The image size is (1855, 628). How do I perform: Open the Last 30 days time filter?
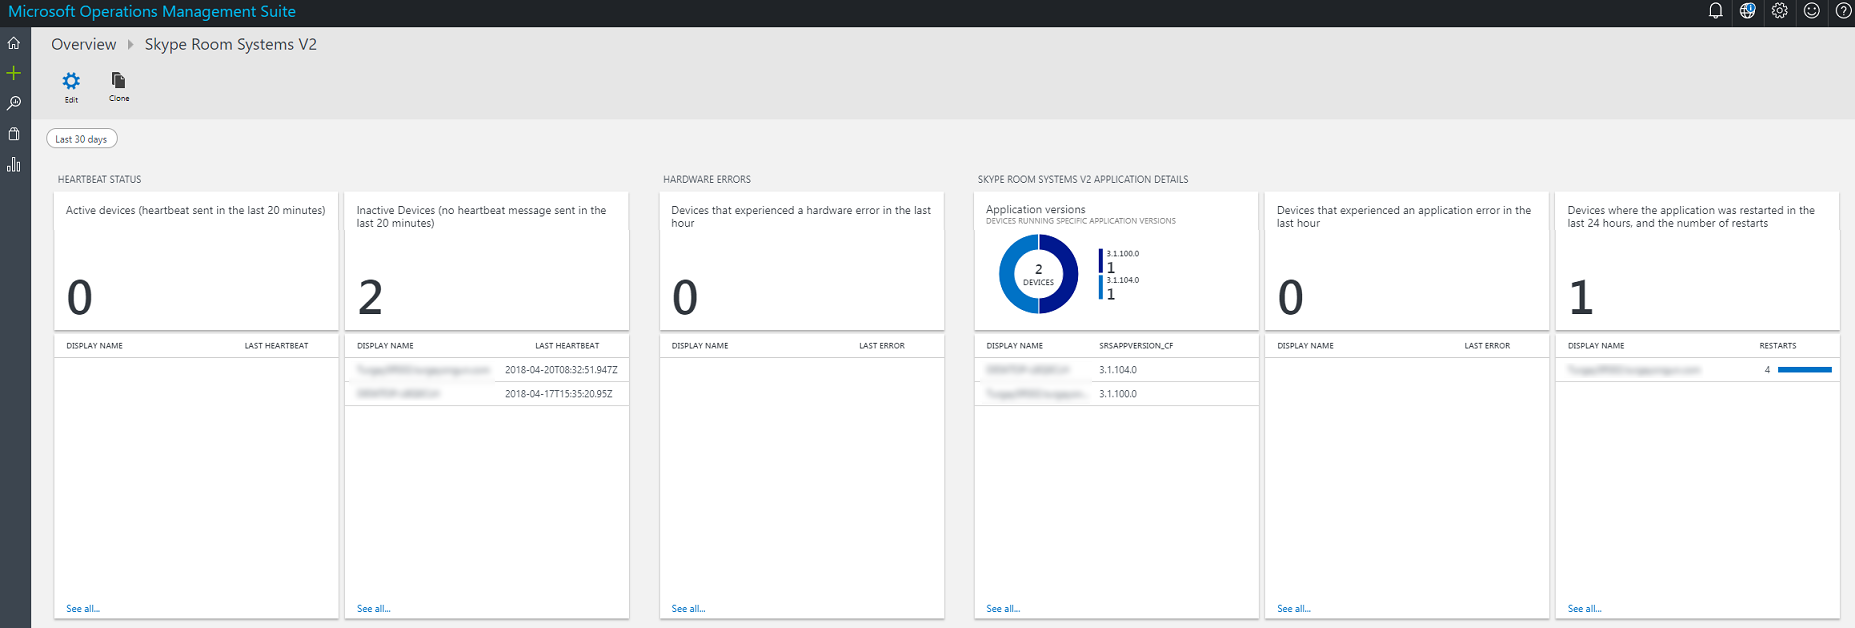click(82, 139)
